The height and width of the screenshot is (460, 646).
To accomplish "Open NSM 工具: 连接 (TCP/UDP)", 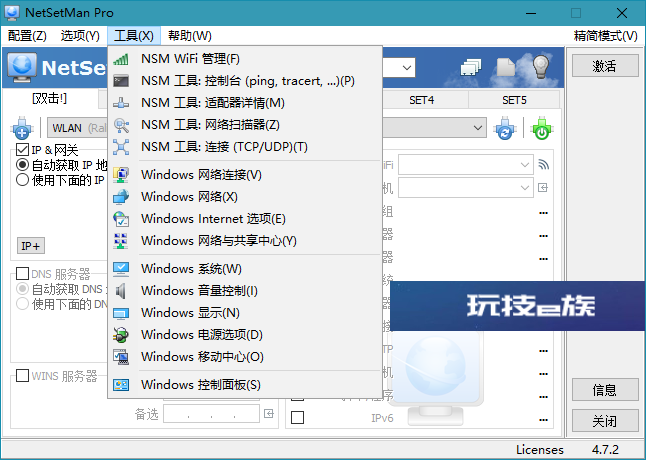I will pyautogui.click(x=245, y=147).
